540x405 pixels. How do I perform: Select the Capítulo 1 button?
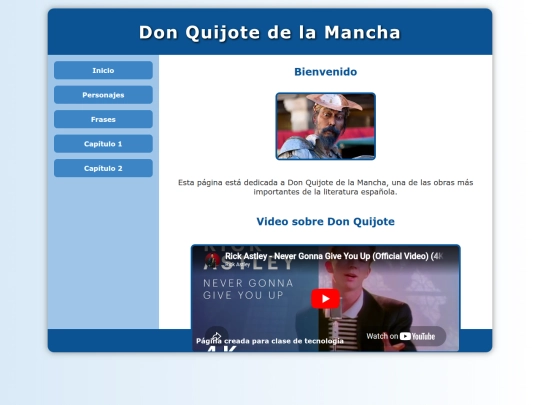[x=103, y=144]
